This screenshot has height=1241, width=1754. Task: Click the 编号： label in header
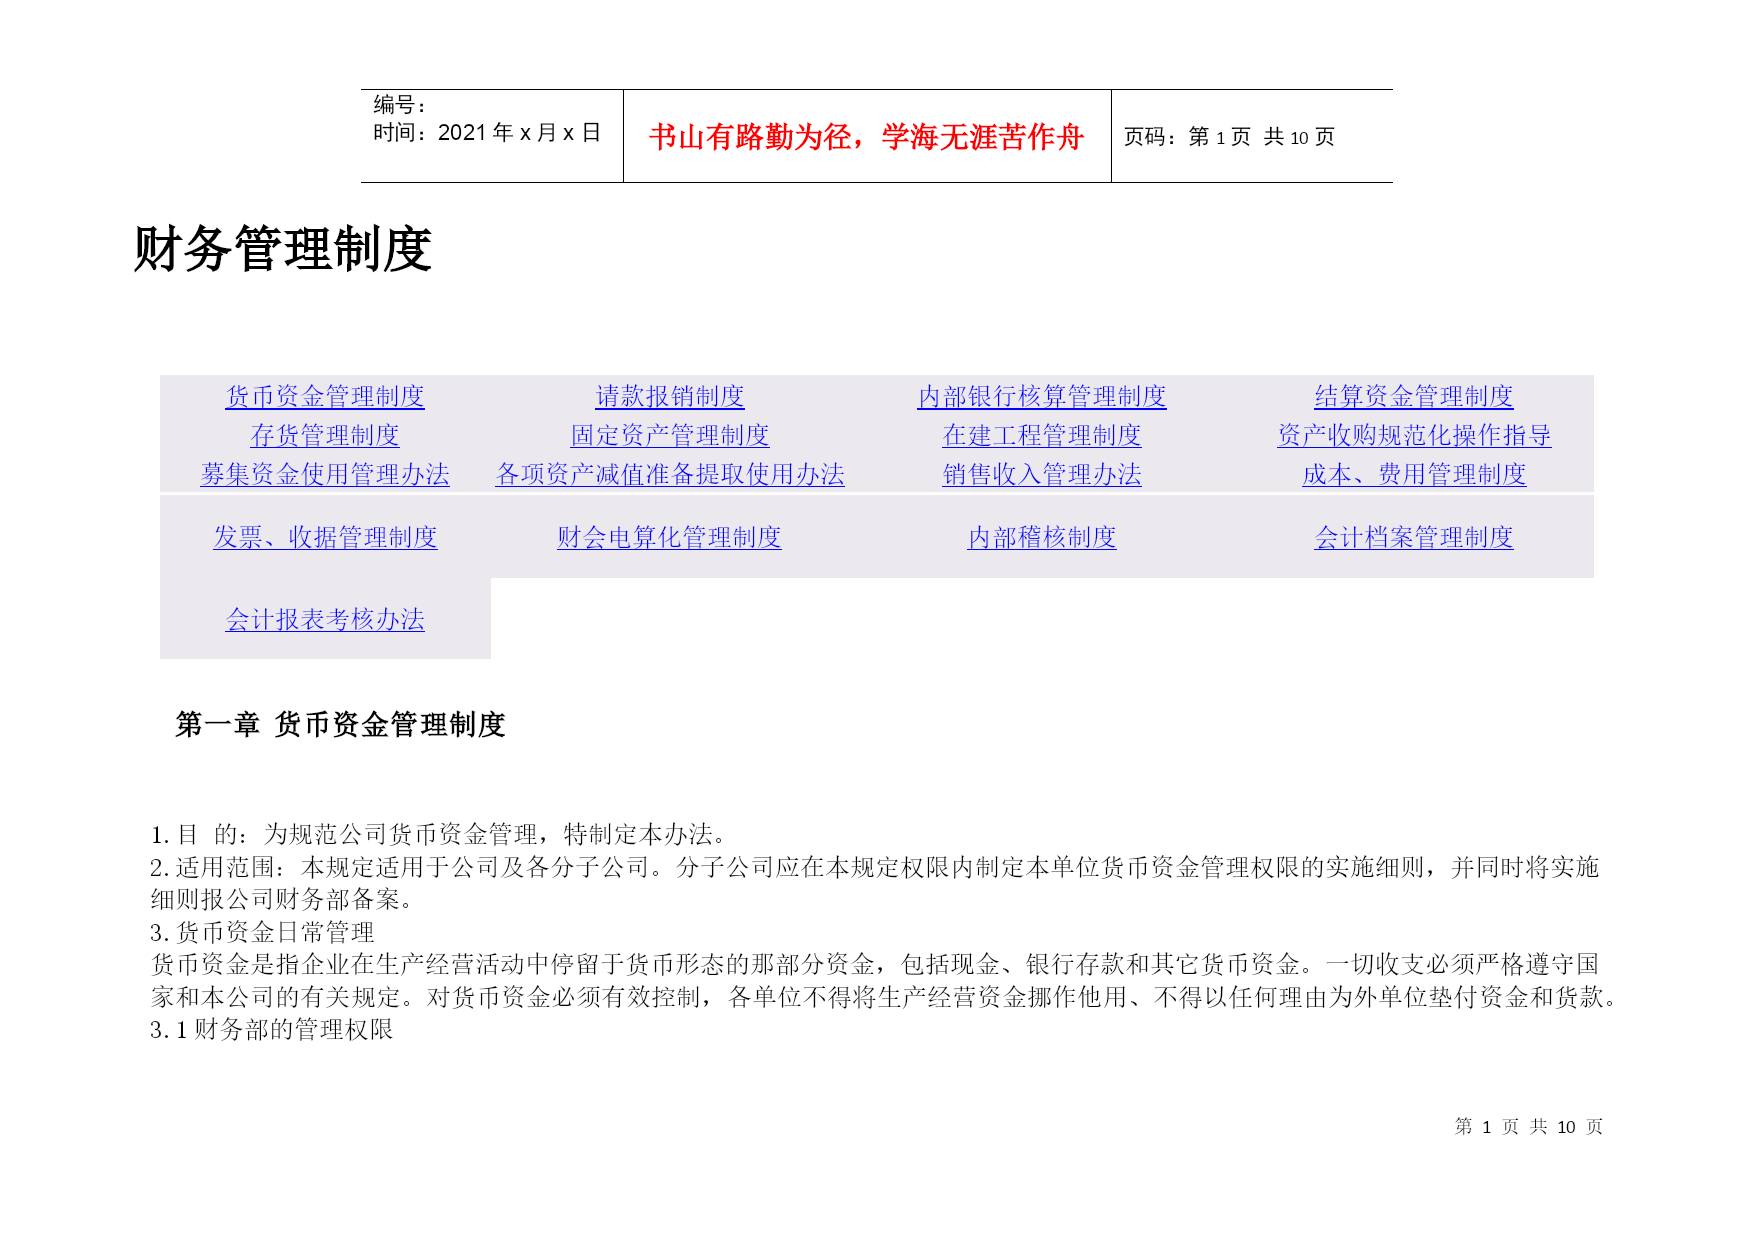click(x=400, y=105)
